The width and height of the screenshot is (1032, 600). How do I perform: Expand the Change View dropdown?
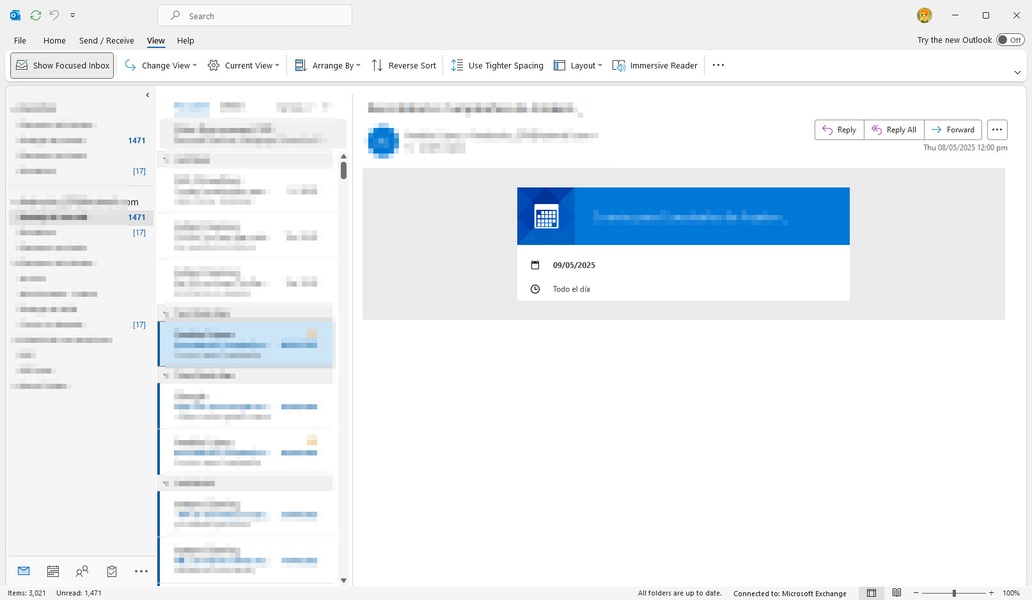(x=161, y=65)
